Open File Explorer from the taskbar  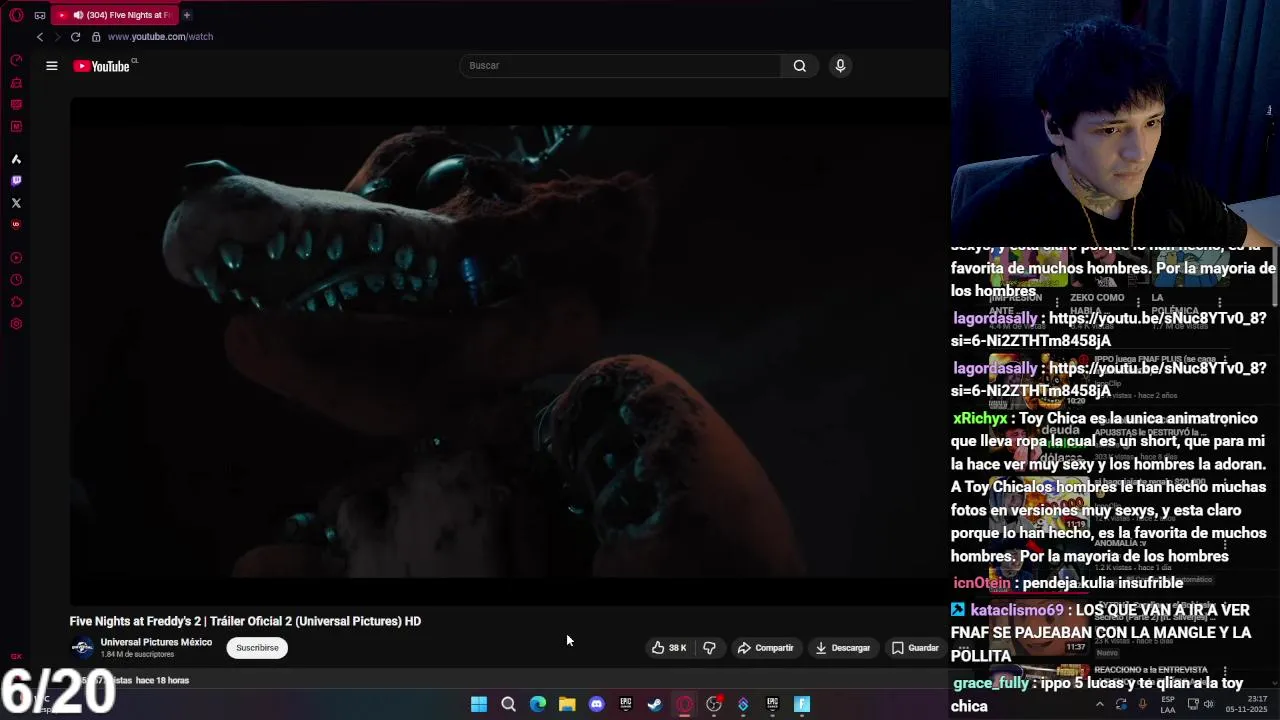(x=567, y=704)
